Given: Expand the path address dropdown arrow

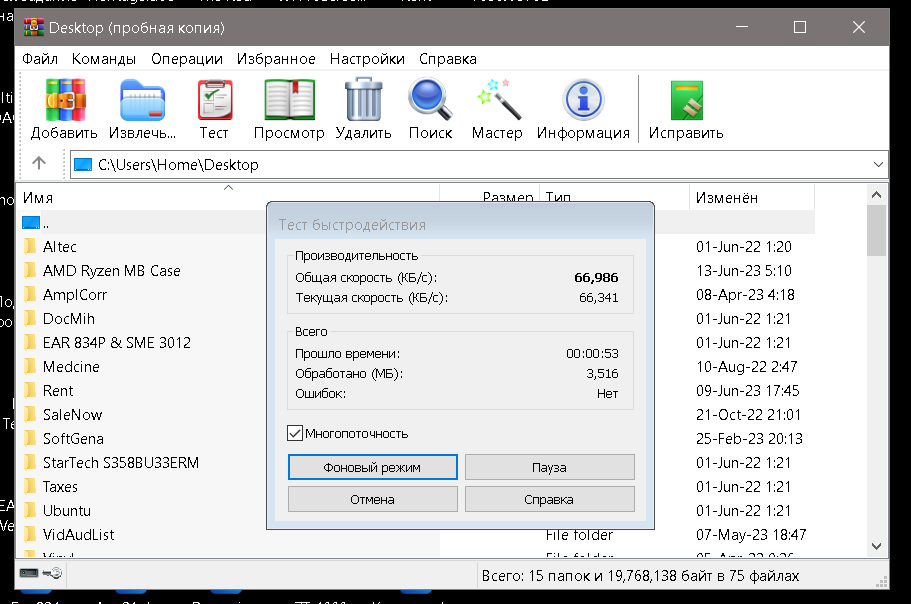Looking at the screenshot, I should click(878, 165).
